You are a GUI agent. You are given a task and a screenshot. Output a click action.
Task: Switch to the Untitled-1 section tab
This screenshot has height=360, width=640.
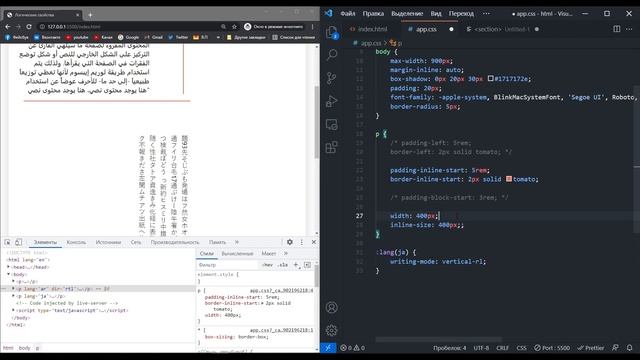point(502,29)
